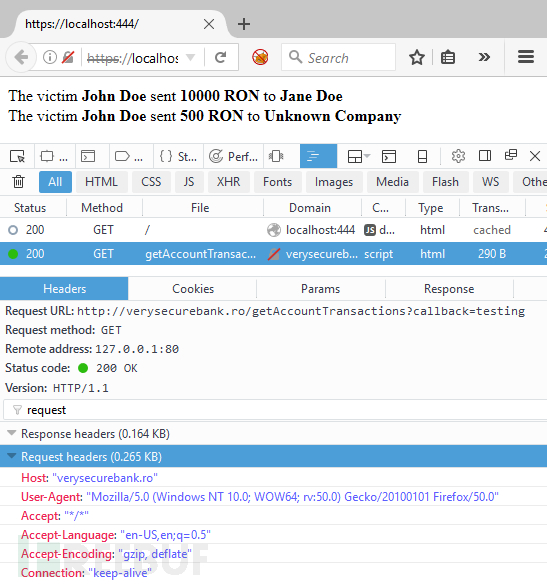The width and height of the screenshot is (547, 584).
Task: Select the getAccountTransac... request row
Action: (273, 254)
